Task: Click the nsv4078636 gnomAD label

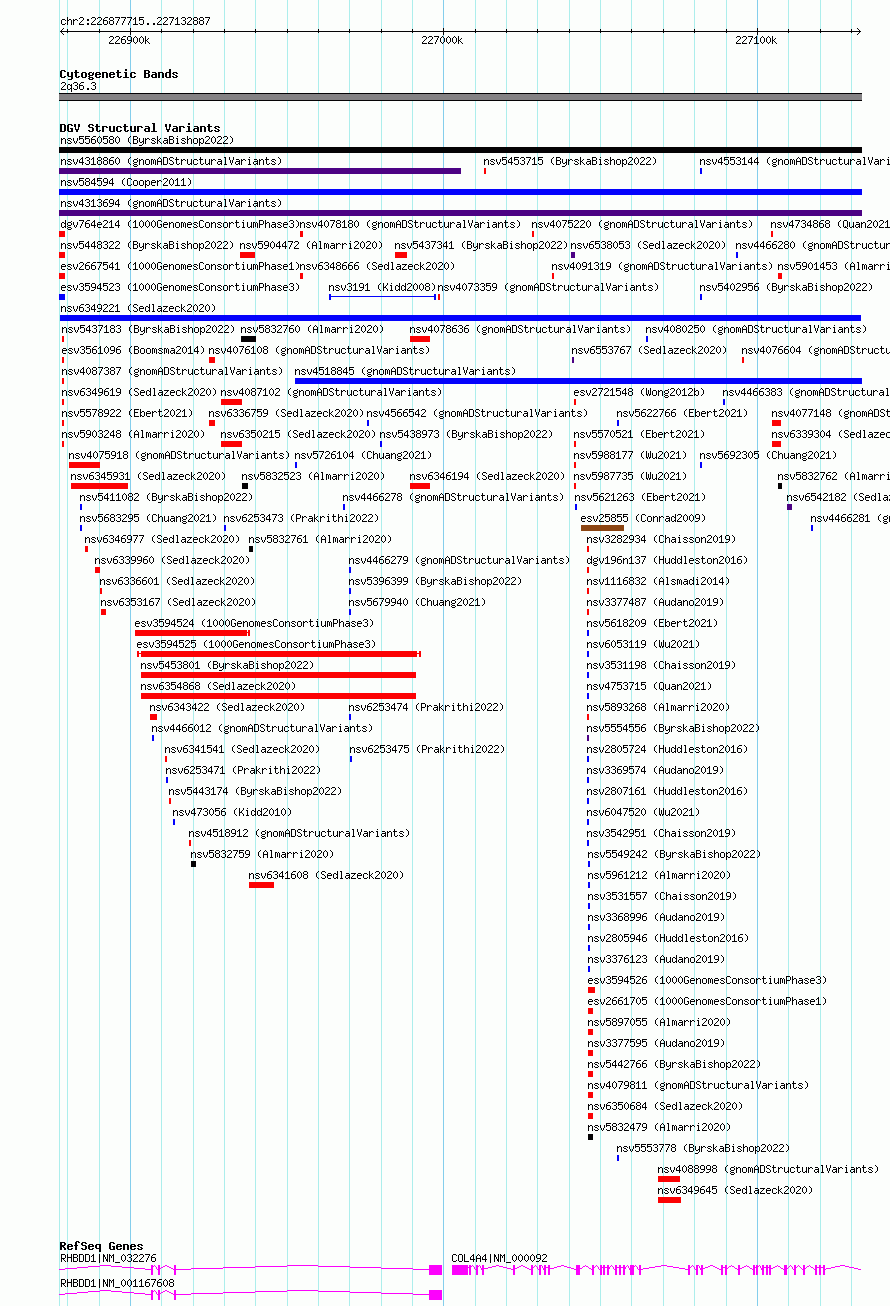Action: point(520,330)
